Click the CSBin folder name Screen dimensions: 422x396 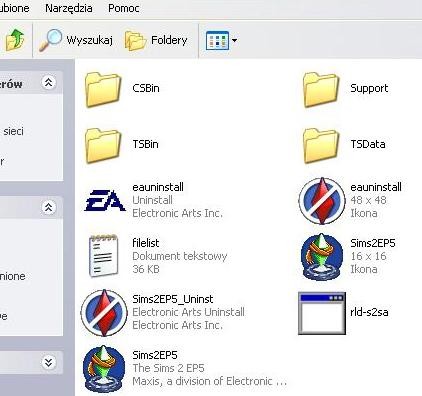(146, 88)
